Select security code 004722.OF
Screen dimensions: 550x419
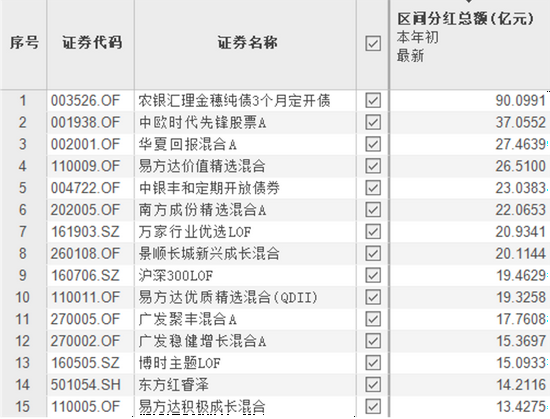[85, 188]
